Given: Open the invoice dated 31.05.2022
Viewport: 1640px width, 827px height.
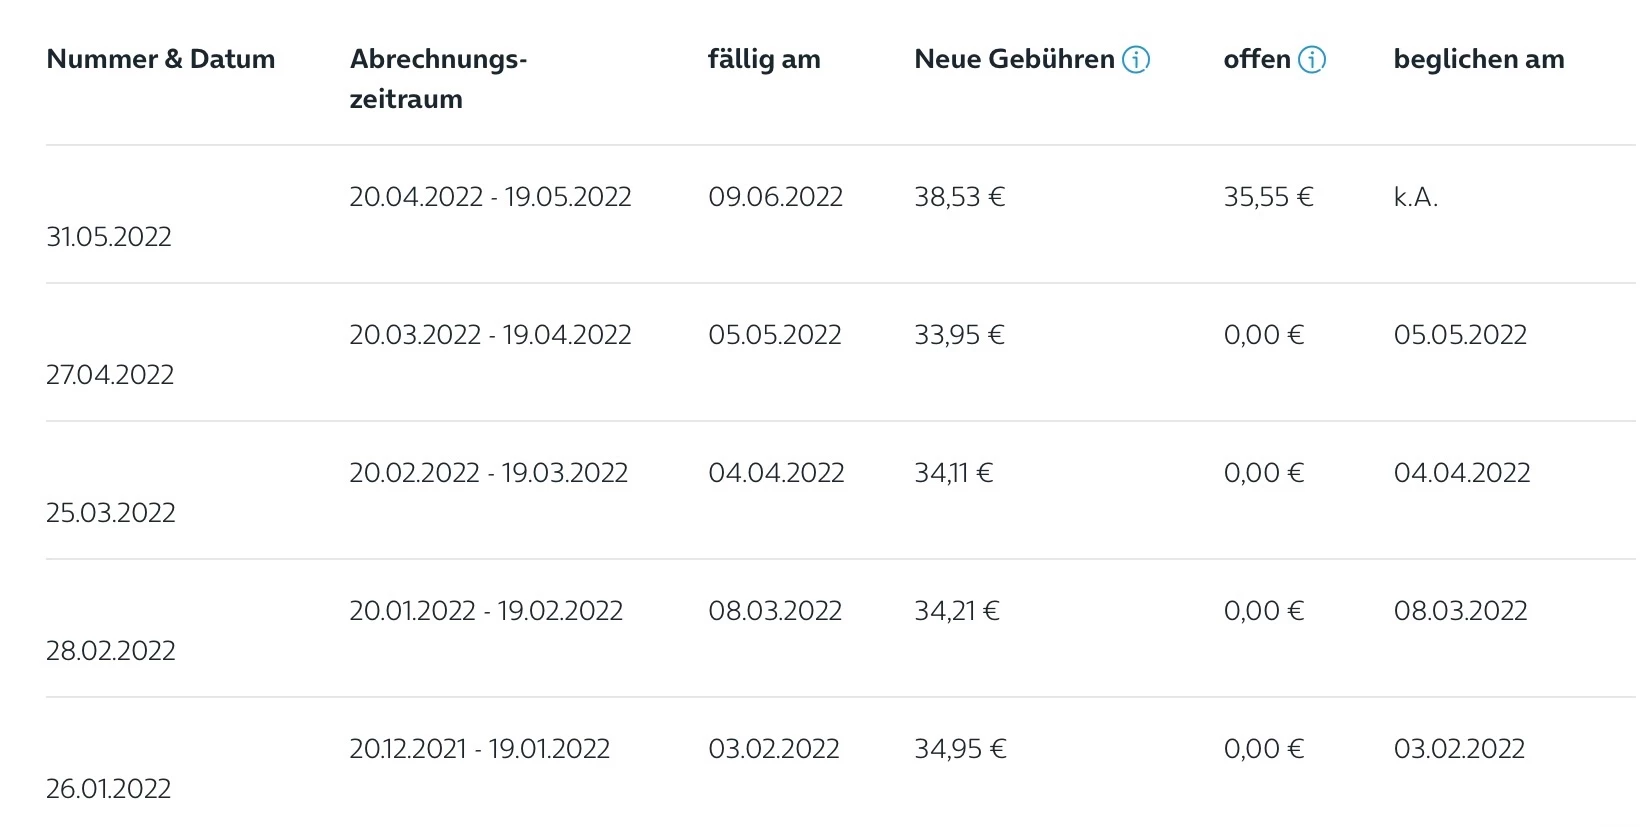Looking at the screenshot, I should [109, 237].
